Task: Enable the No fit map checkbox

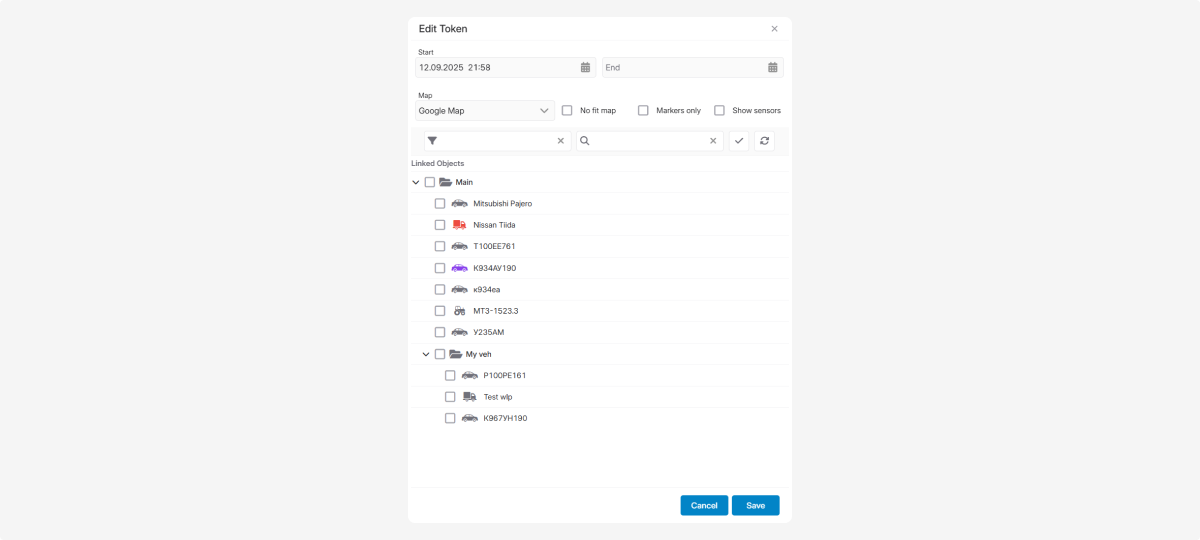Action: coord(567,111)
